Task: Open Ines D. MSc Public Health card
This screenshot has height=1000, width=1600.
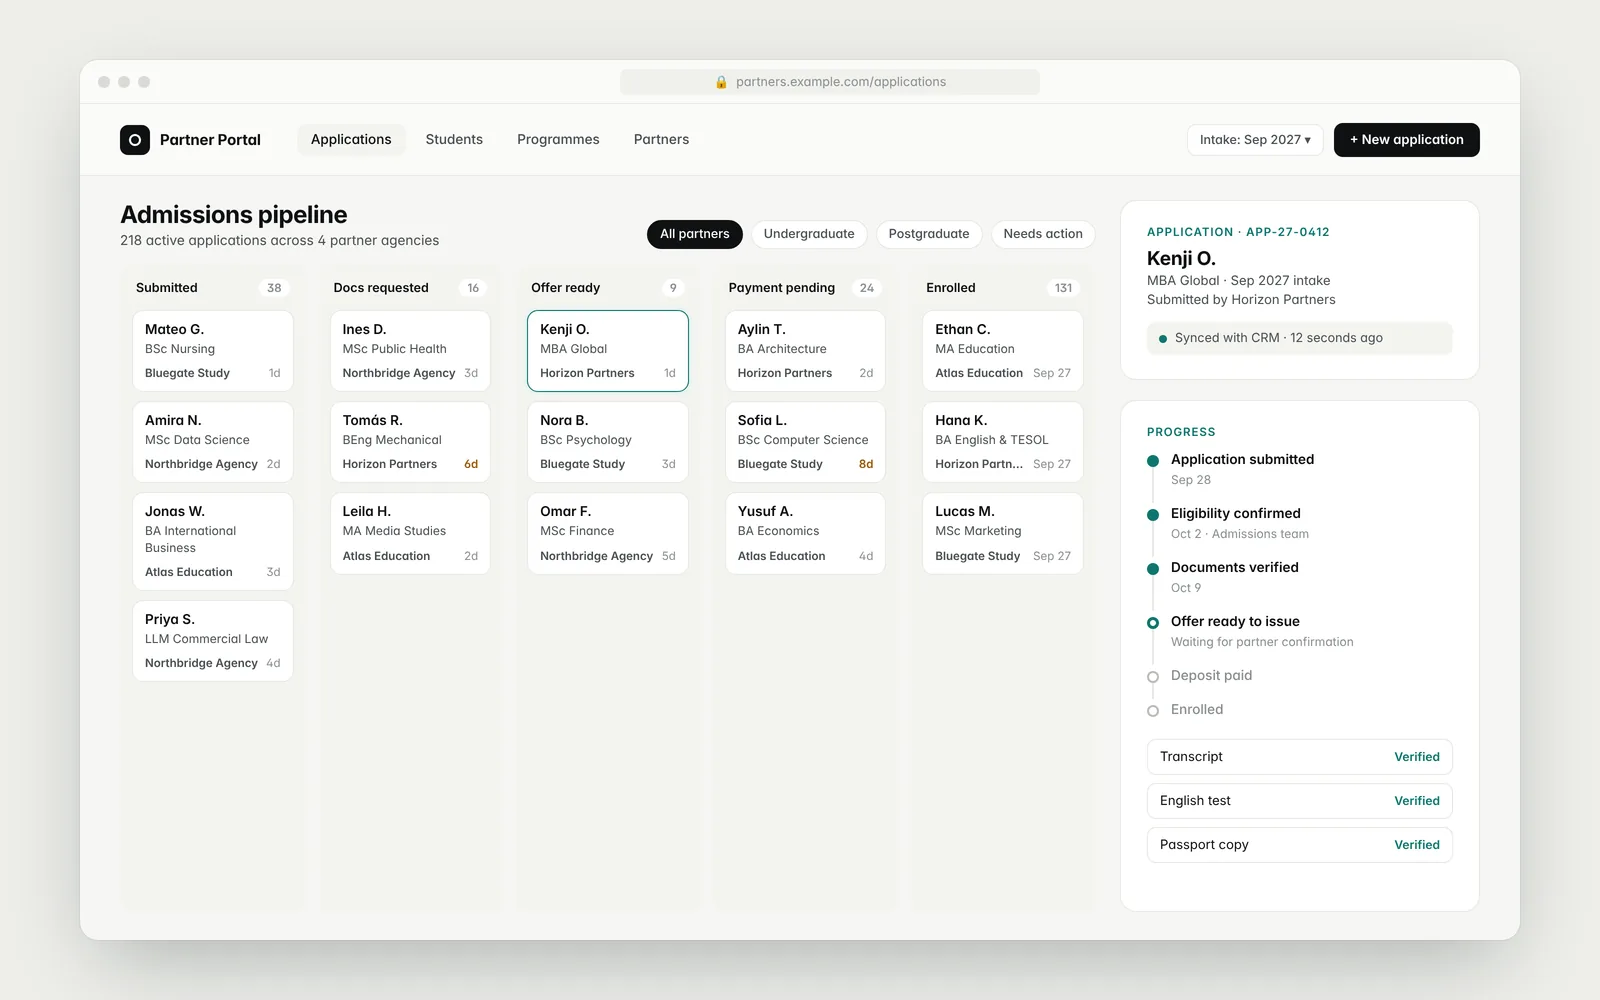Action: click(410, 351)
